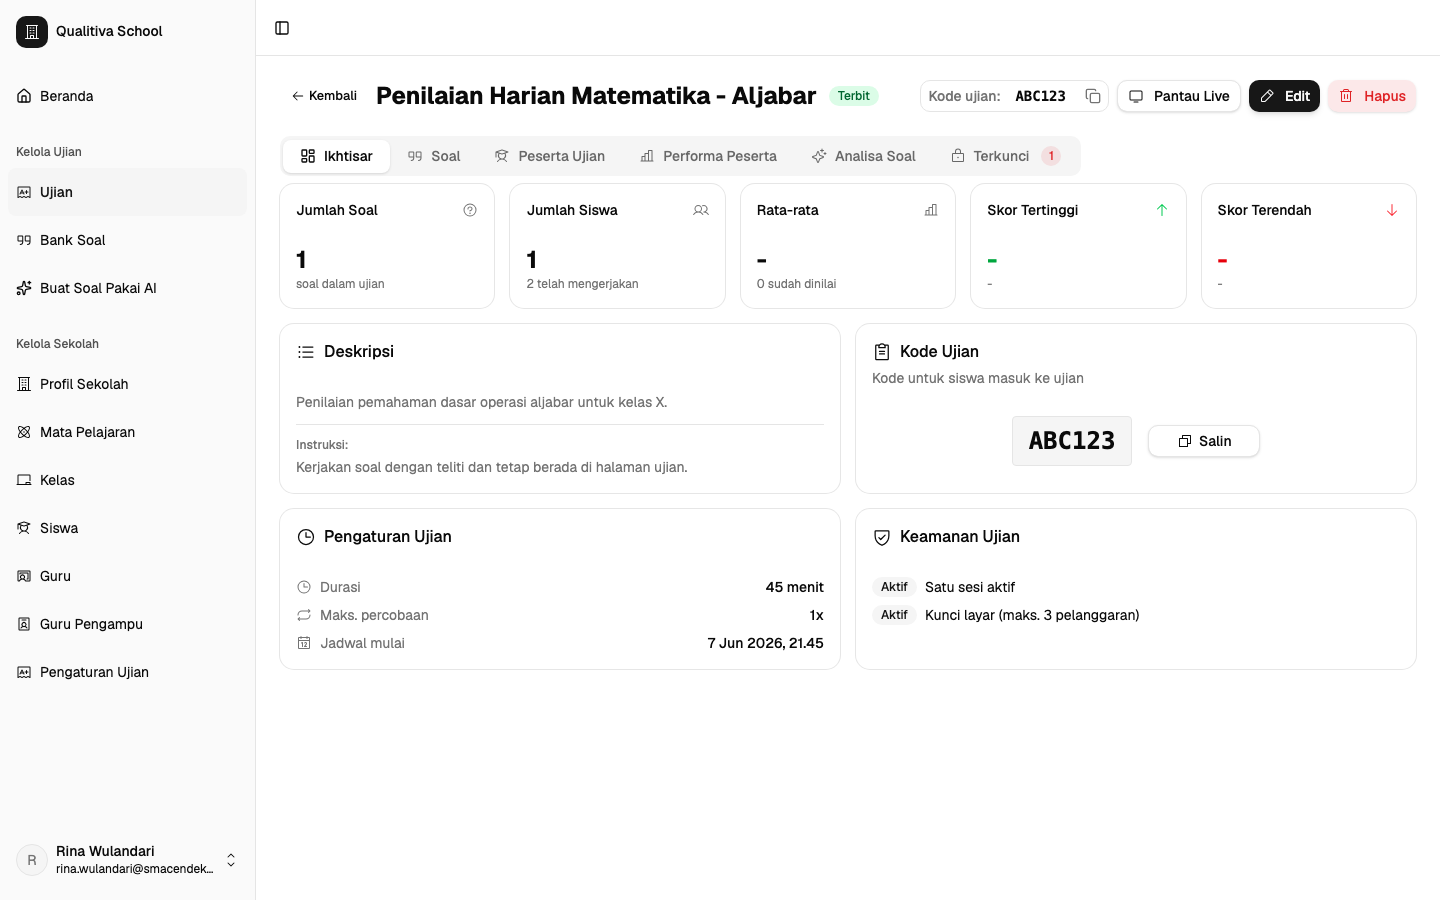Switch to the Soal tab
Screen dimensions: 1440x900
tap(434, 156)
